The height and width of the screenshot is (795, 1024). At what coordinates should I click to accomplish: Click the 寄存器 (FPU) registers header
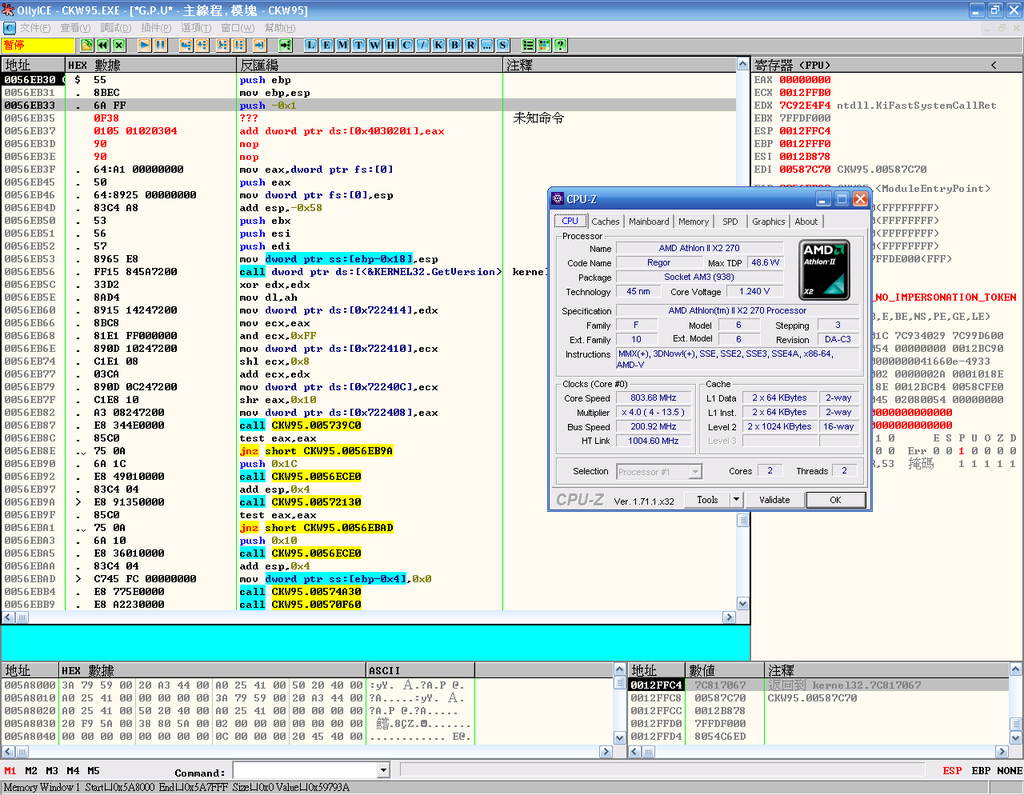coord(887,65)
